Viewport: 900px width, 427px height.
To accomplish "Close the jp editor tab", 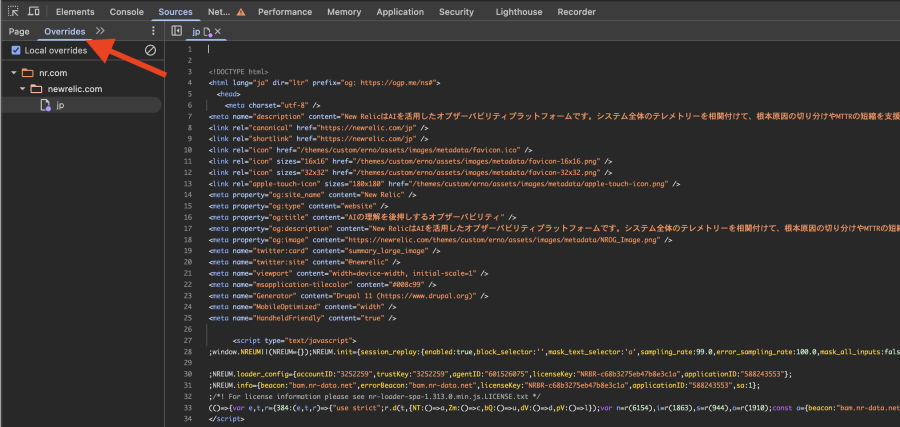I will point(218,32).
